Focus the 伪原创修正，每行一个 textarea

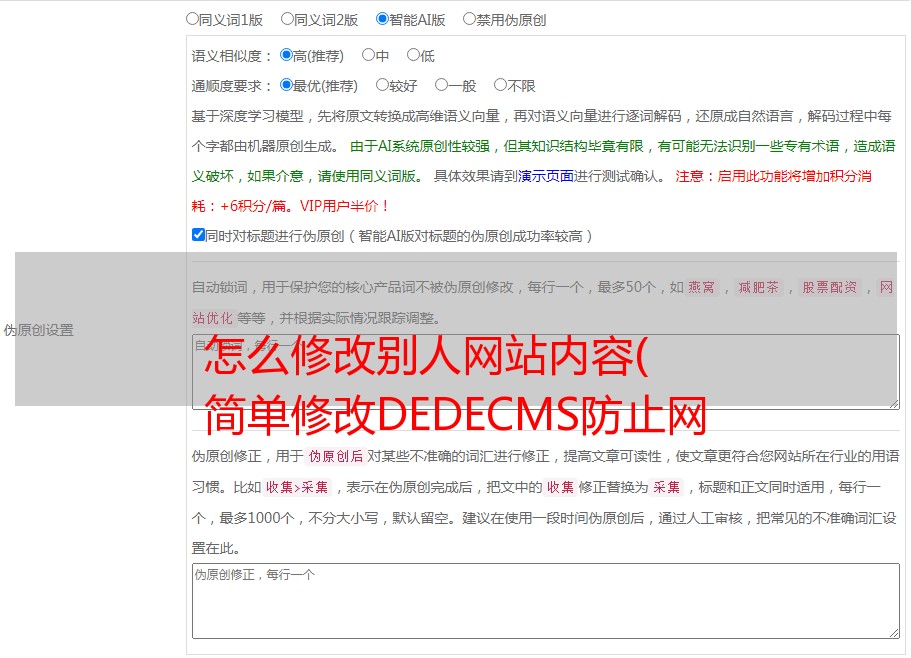[546, 601]
